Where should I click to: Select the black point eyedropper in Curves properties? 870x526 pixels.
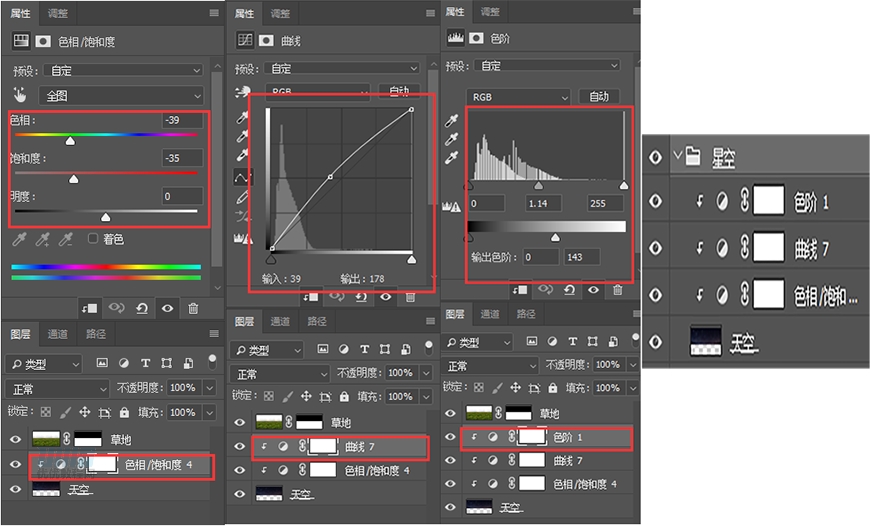click(x=242, y=117)
